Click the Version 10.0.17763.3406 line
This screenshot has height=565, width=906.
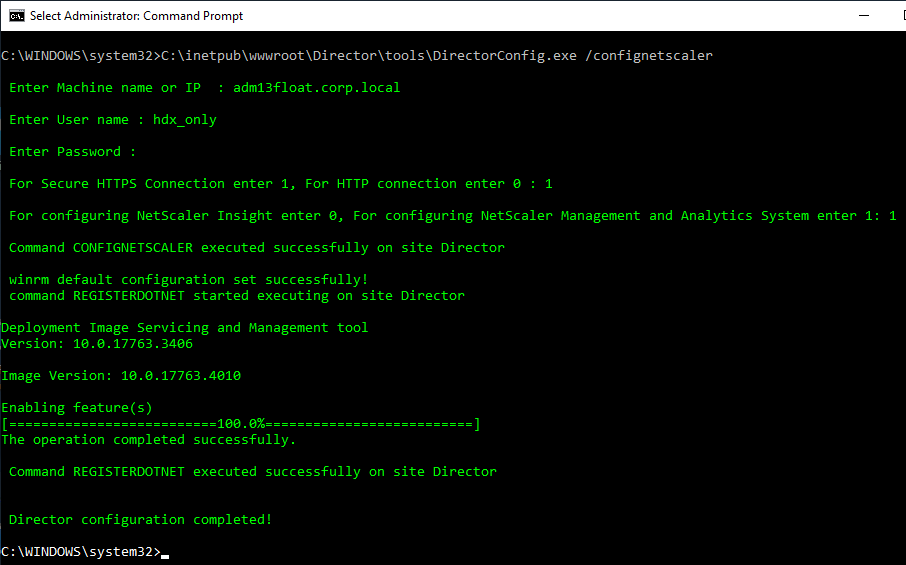(97, 344)
